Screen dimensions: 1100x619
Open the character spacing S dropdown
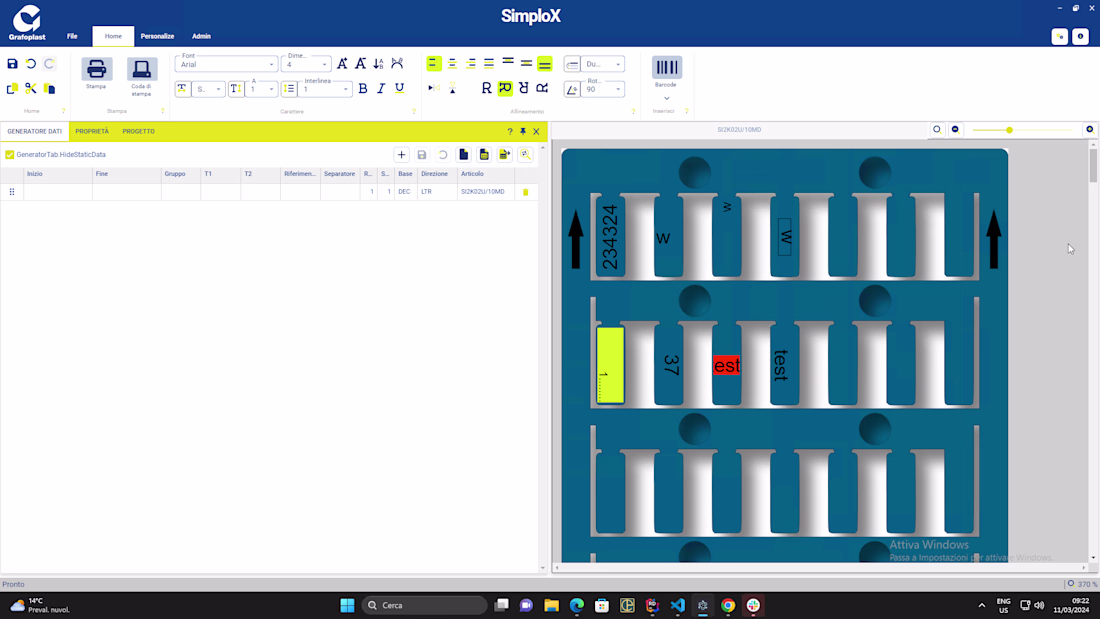pos(208,89)
